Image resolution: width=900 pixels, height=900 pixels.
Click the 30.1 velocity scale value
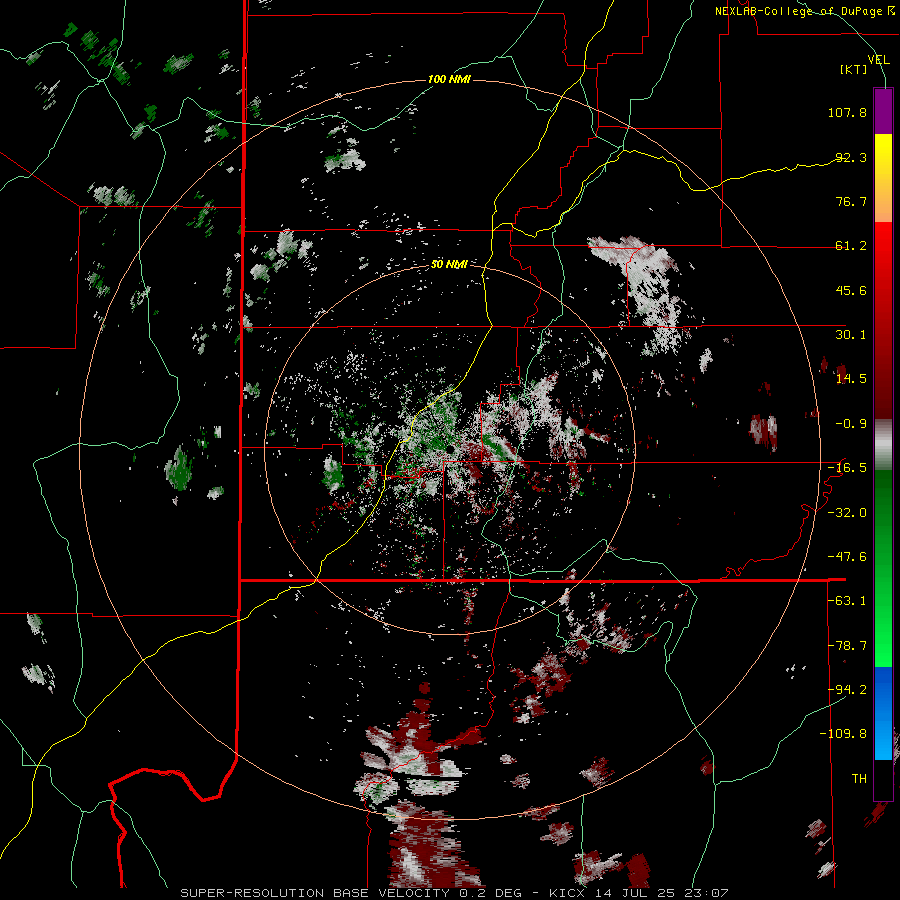(851, 335)
